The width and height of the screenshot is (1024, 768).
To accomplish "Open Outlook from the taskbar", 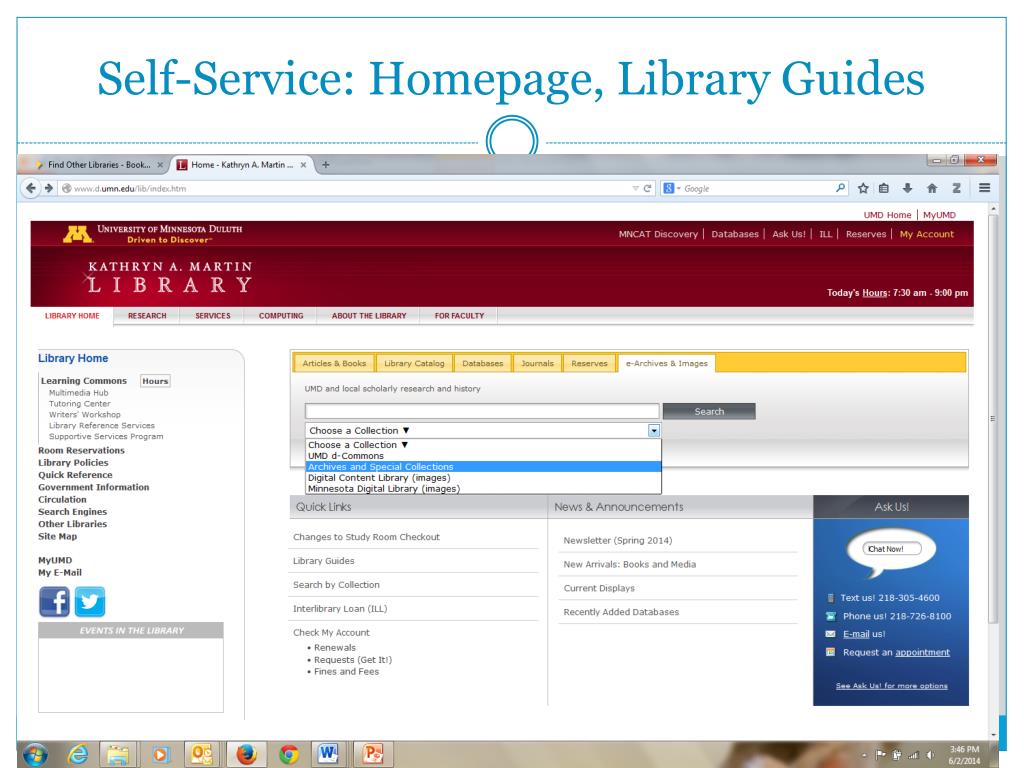I will tap(201, 754).
